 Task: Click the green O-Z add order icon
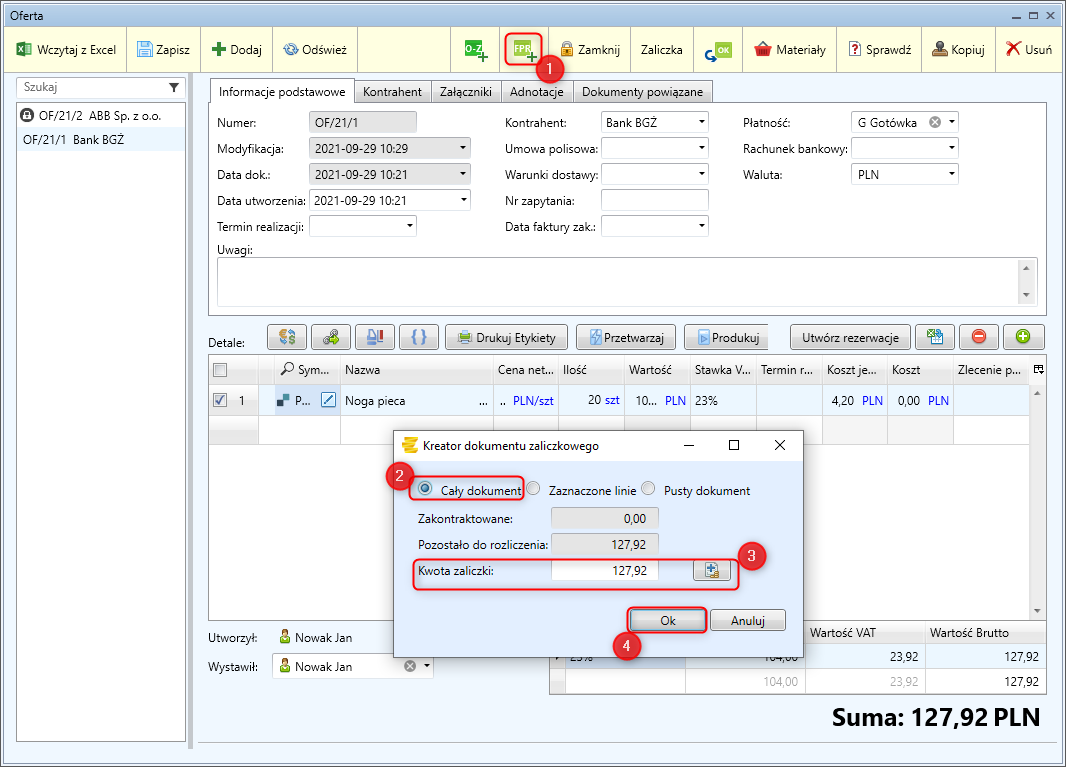(475, 49)
